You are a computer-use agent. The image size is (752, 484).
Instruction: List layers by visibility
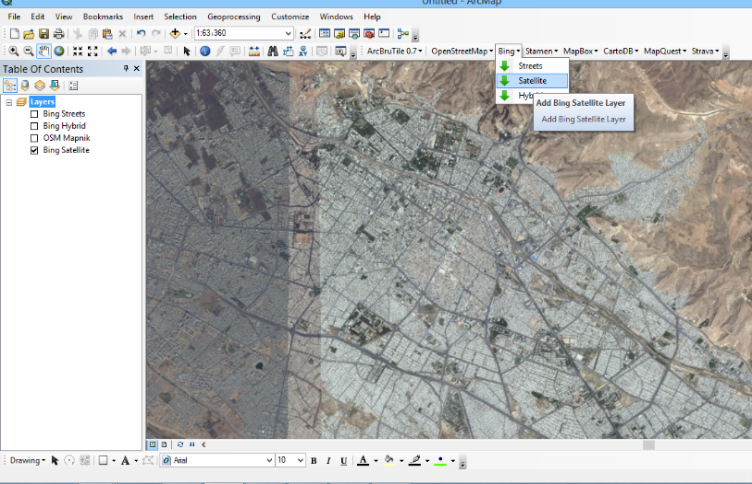coord(40,85)
